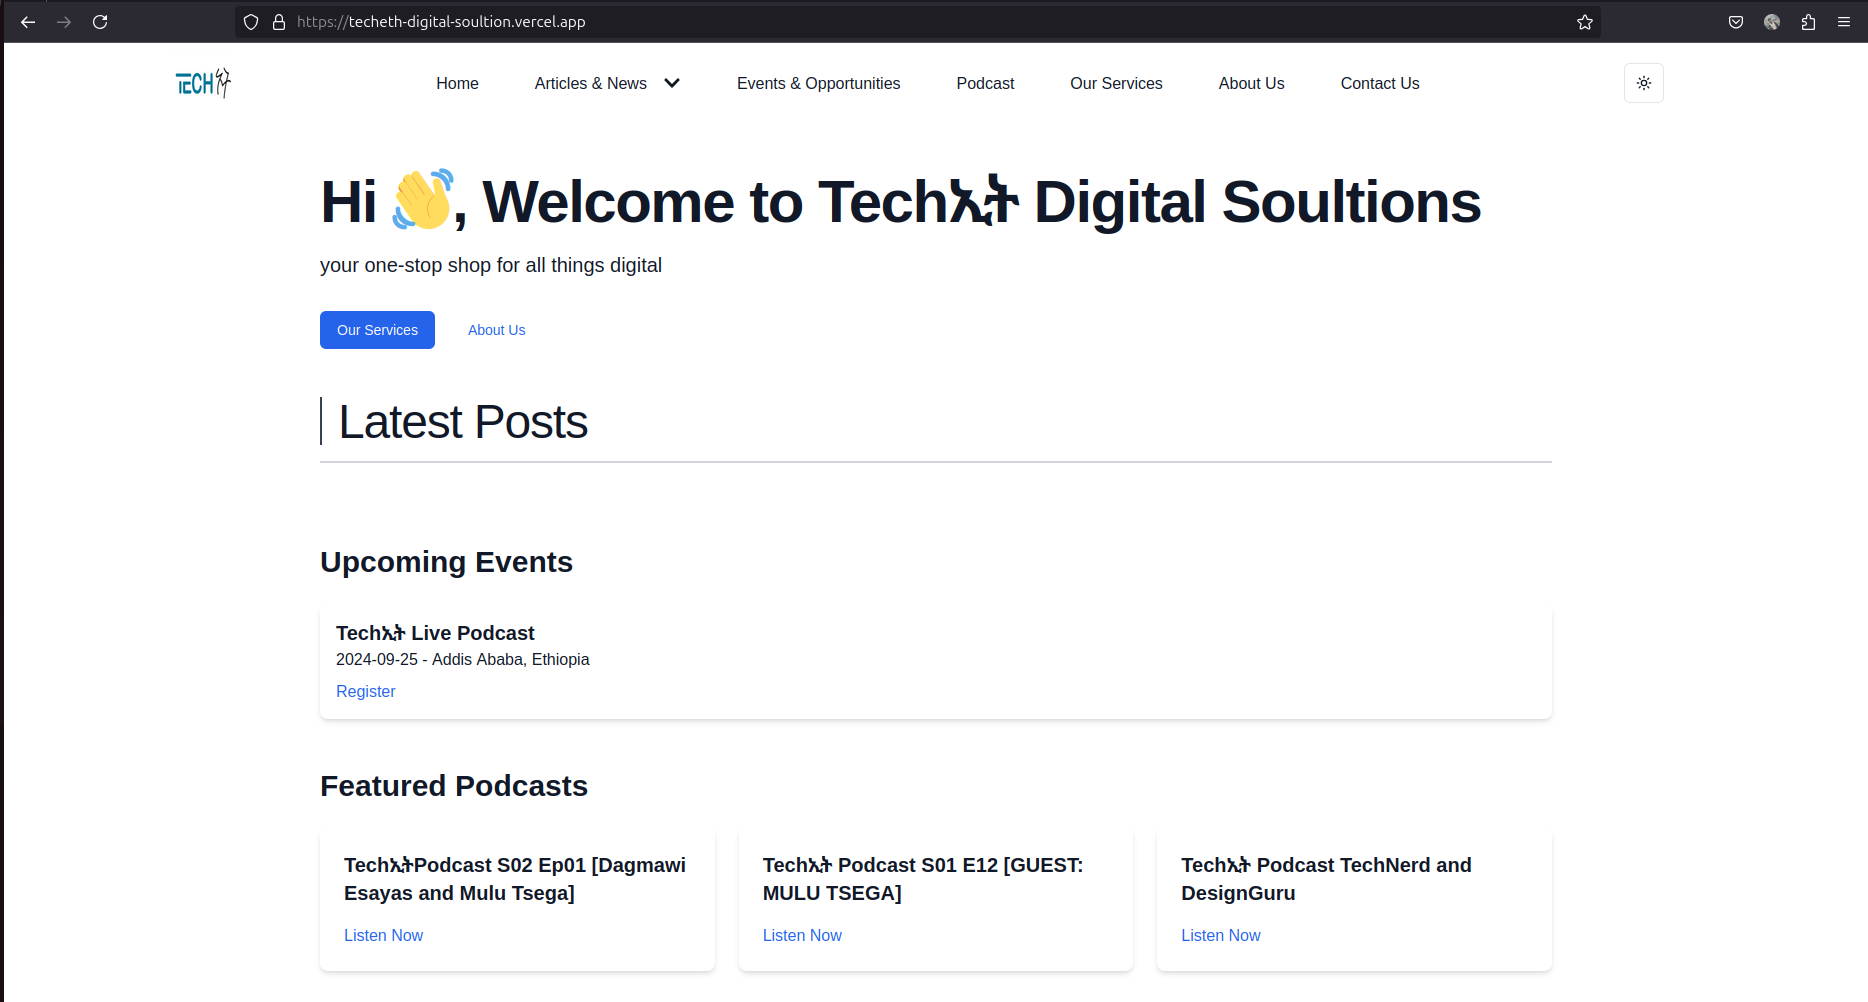Follow the About Us link below the hero
This screenshot has height=1002, width=1868.
tap(496, 330)
